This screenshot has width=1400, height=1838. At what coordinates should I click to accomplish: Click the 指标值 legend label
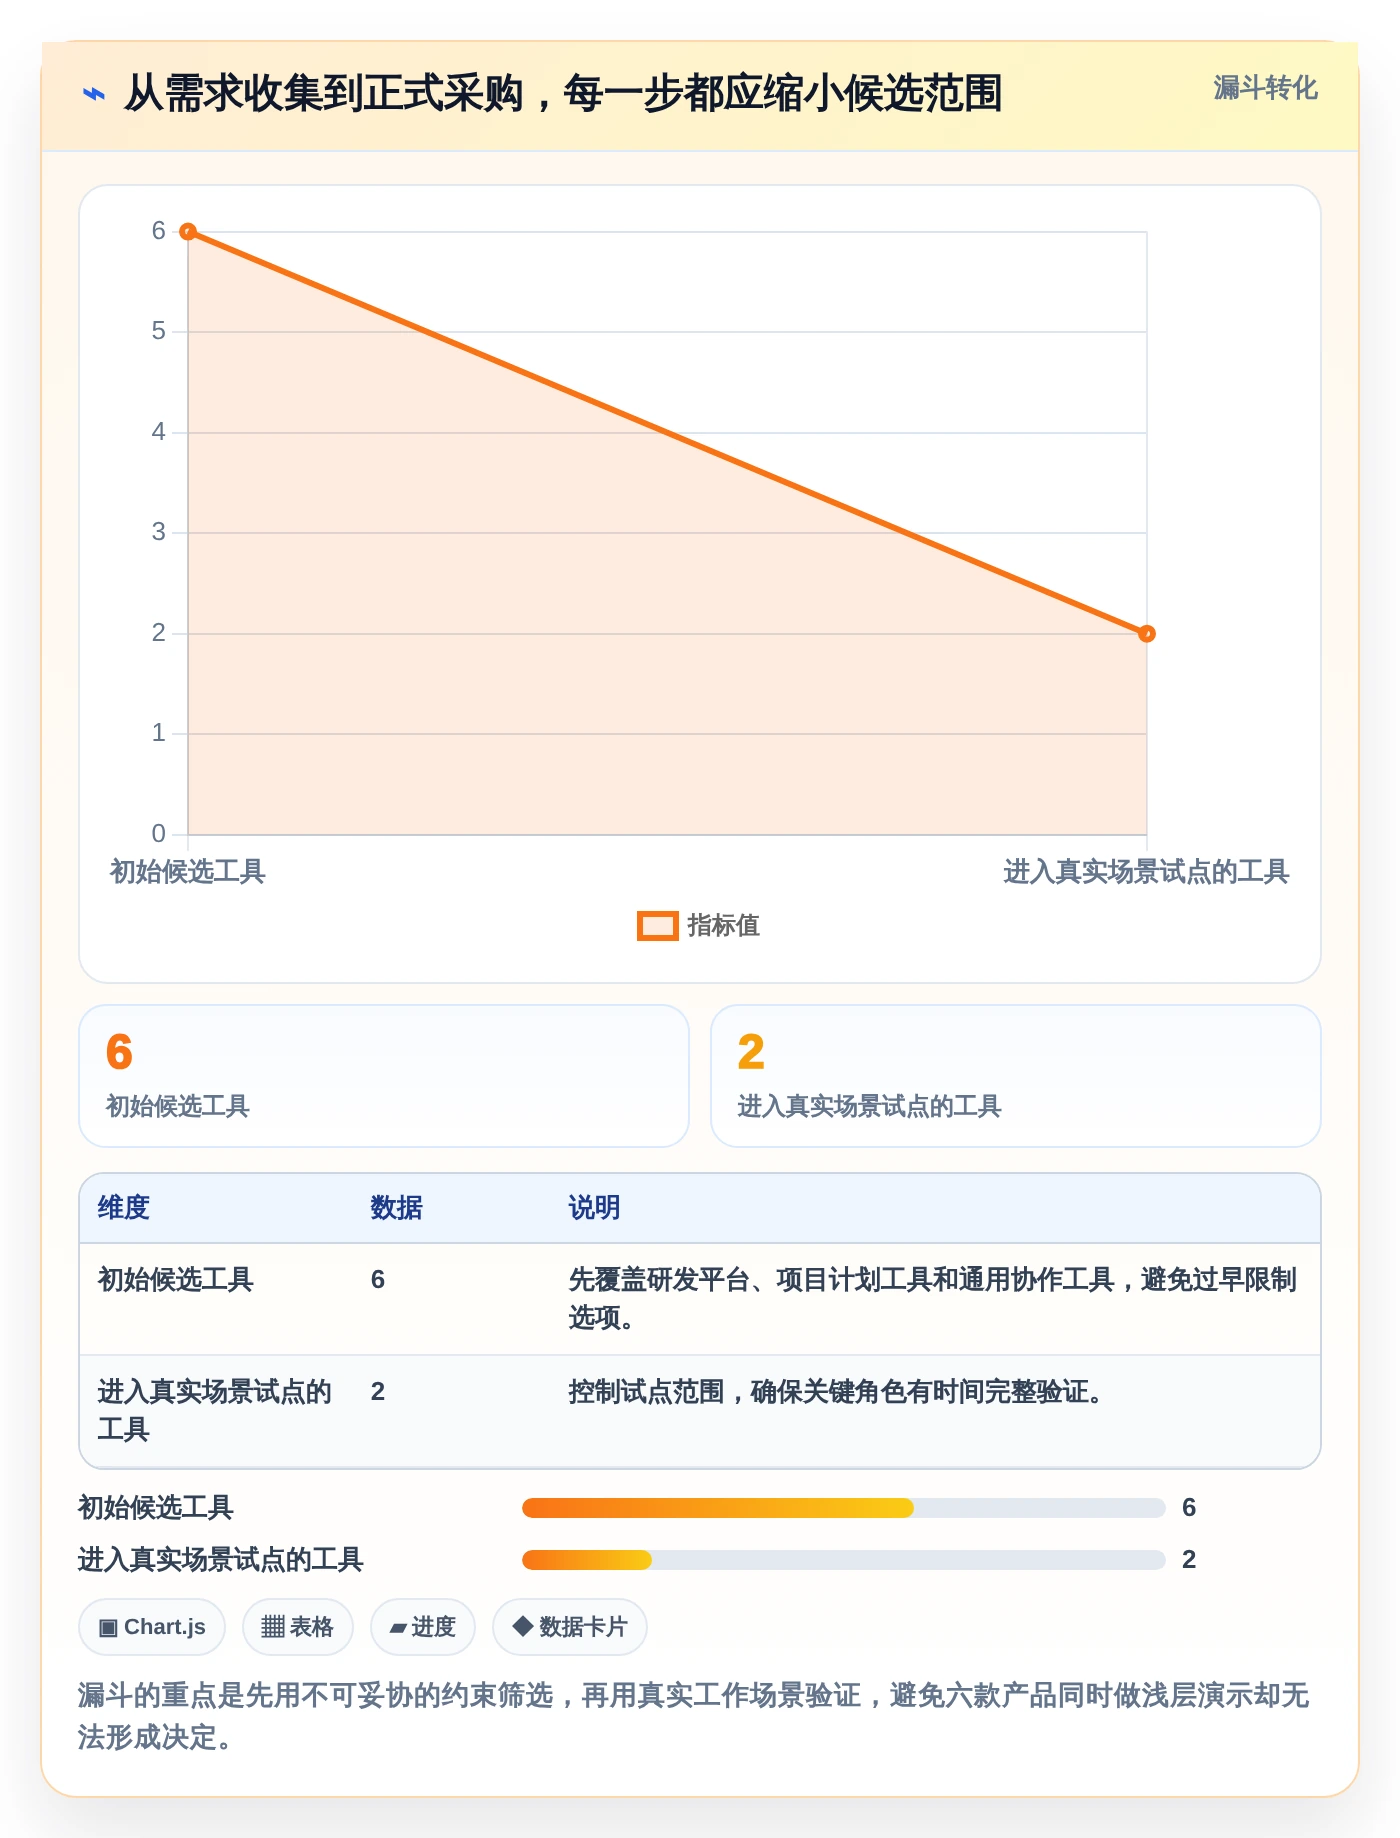[724, 926]
